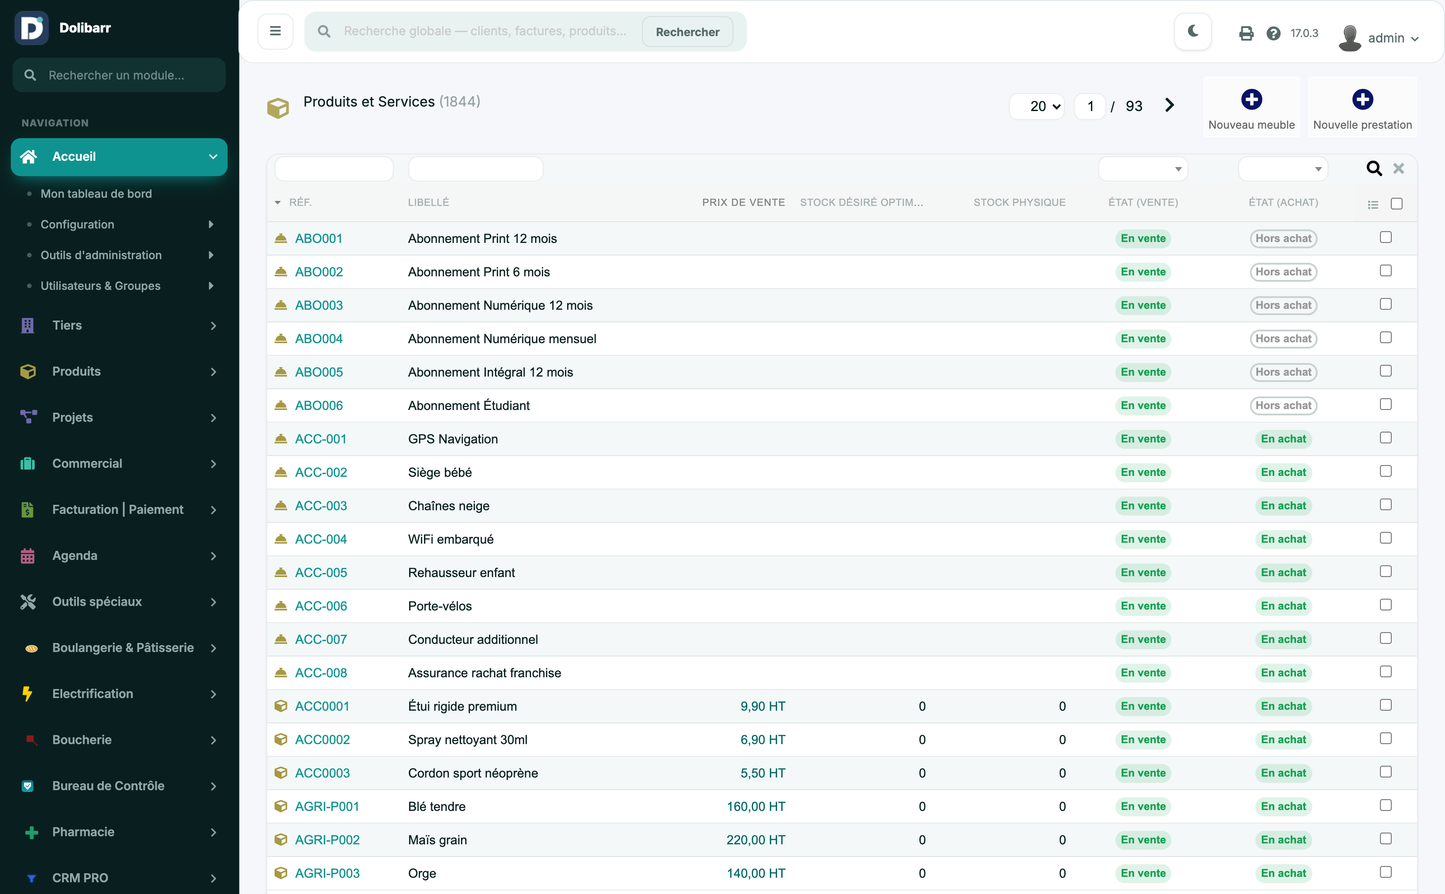The height and width of the screenshot is (894, 1445).
Task: Open the État (Vente) filter dropdown
Action: (x=1143, y=169)
